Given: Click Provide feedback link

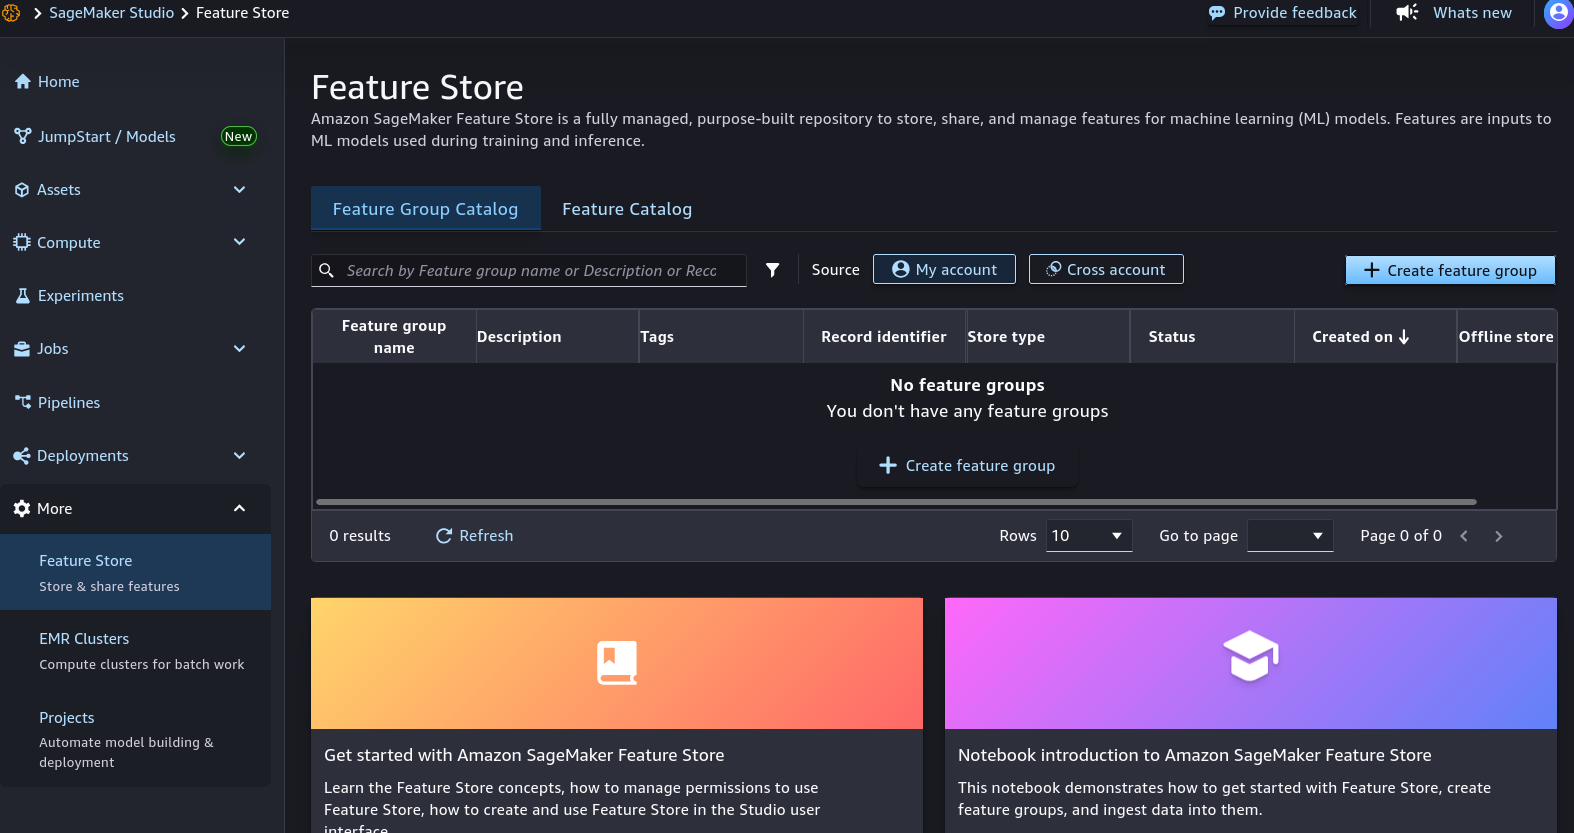Looking at the screenshot, I should point(1295,13).
